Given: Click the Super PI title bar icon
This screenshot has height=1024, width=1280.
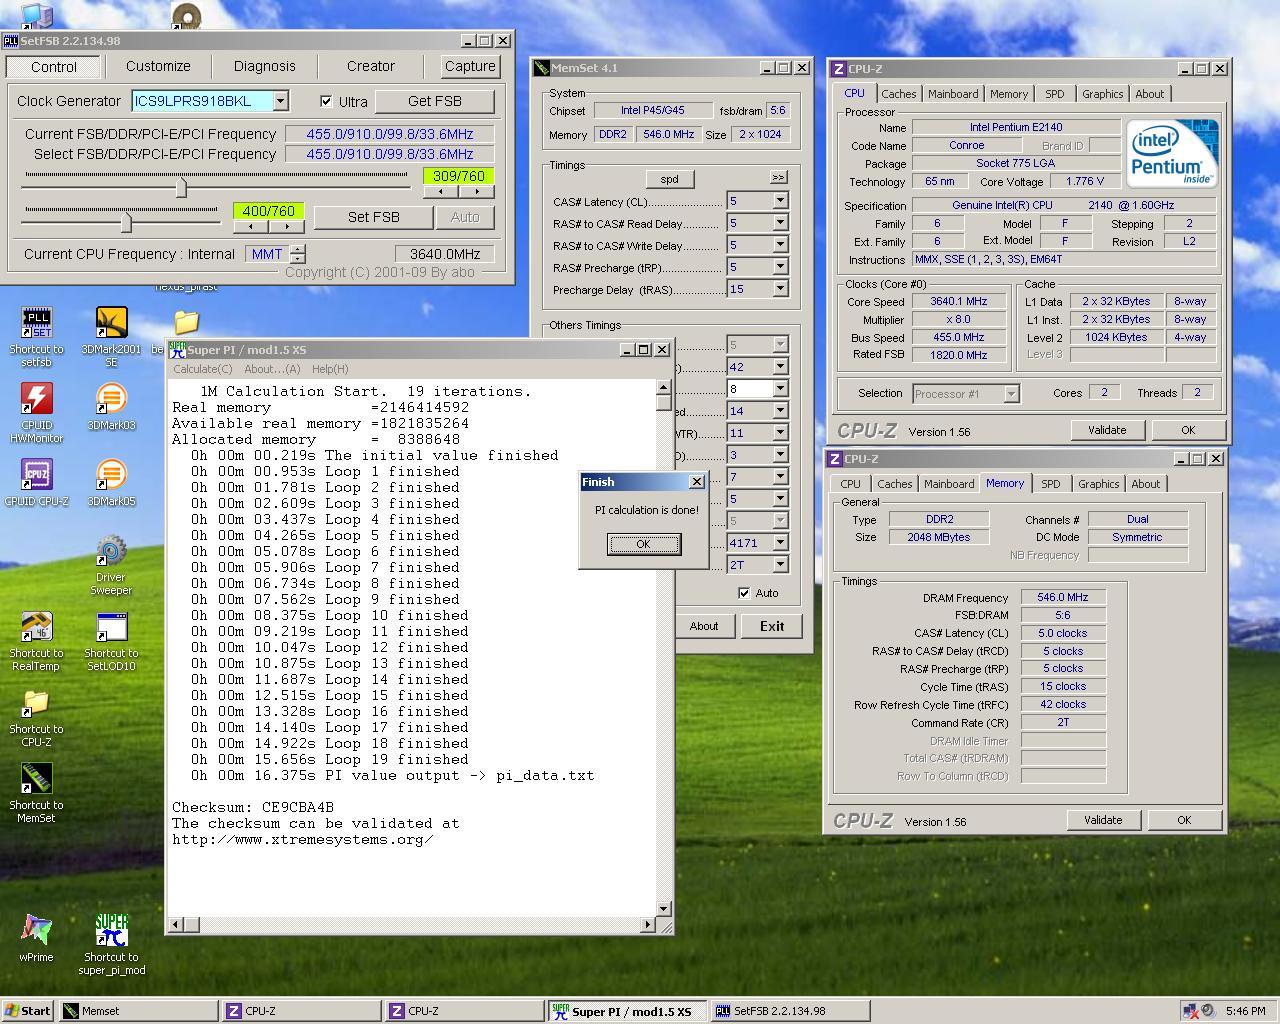Looking at the screenshot, I should click(177, 349).
